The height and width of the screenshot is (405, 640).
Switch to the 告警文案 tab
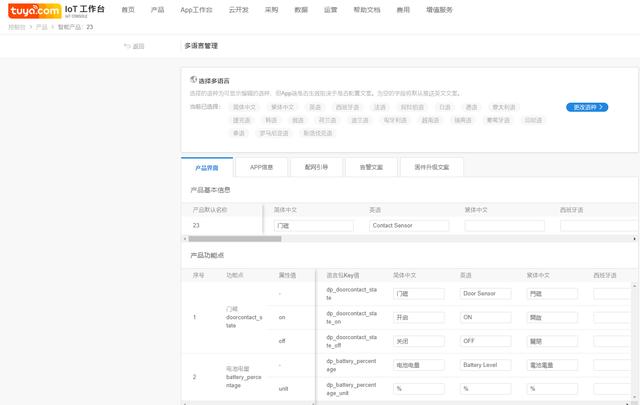point(371,167)
